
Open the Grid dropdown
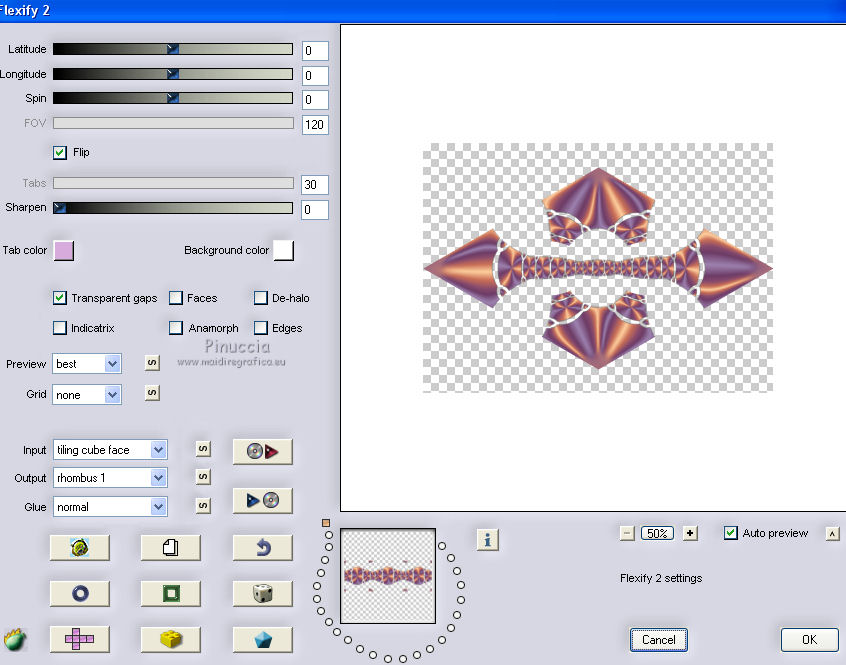pos(87,395)
